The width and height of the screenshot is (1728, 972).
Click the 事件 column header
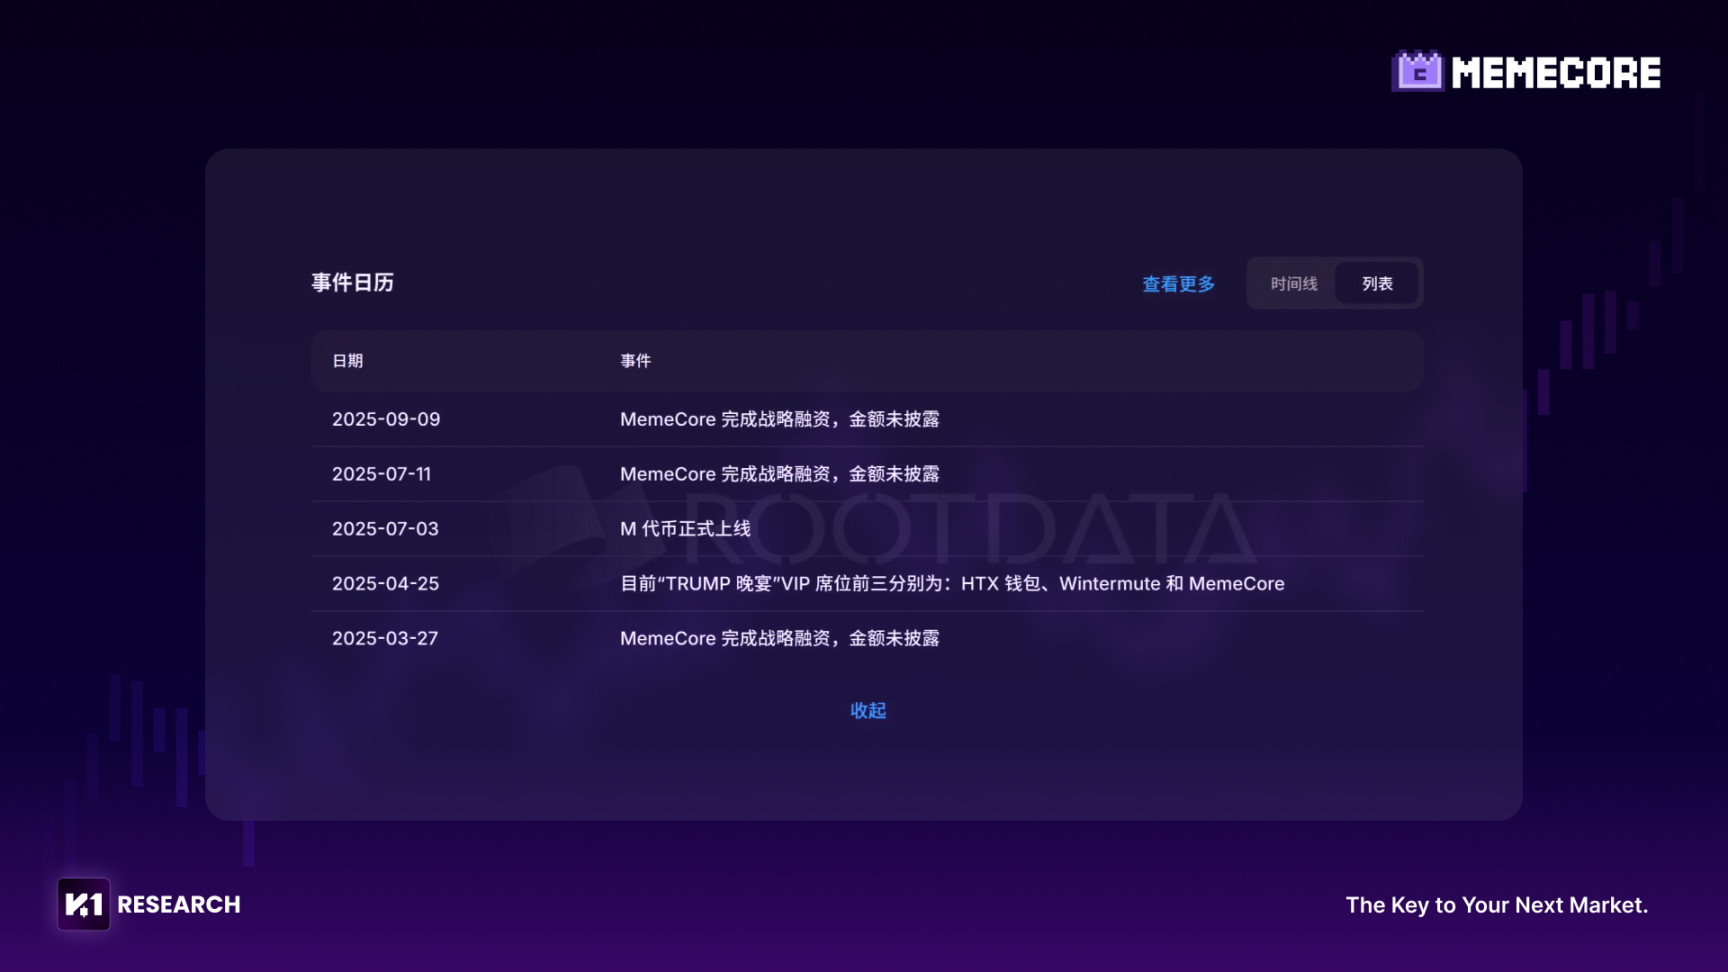point(635,361)
